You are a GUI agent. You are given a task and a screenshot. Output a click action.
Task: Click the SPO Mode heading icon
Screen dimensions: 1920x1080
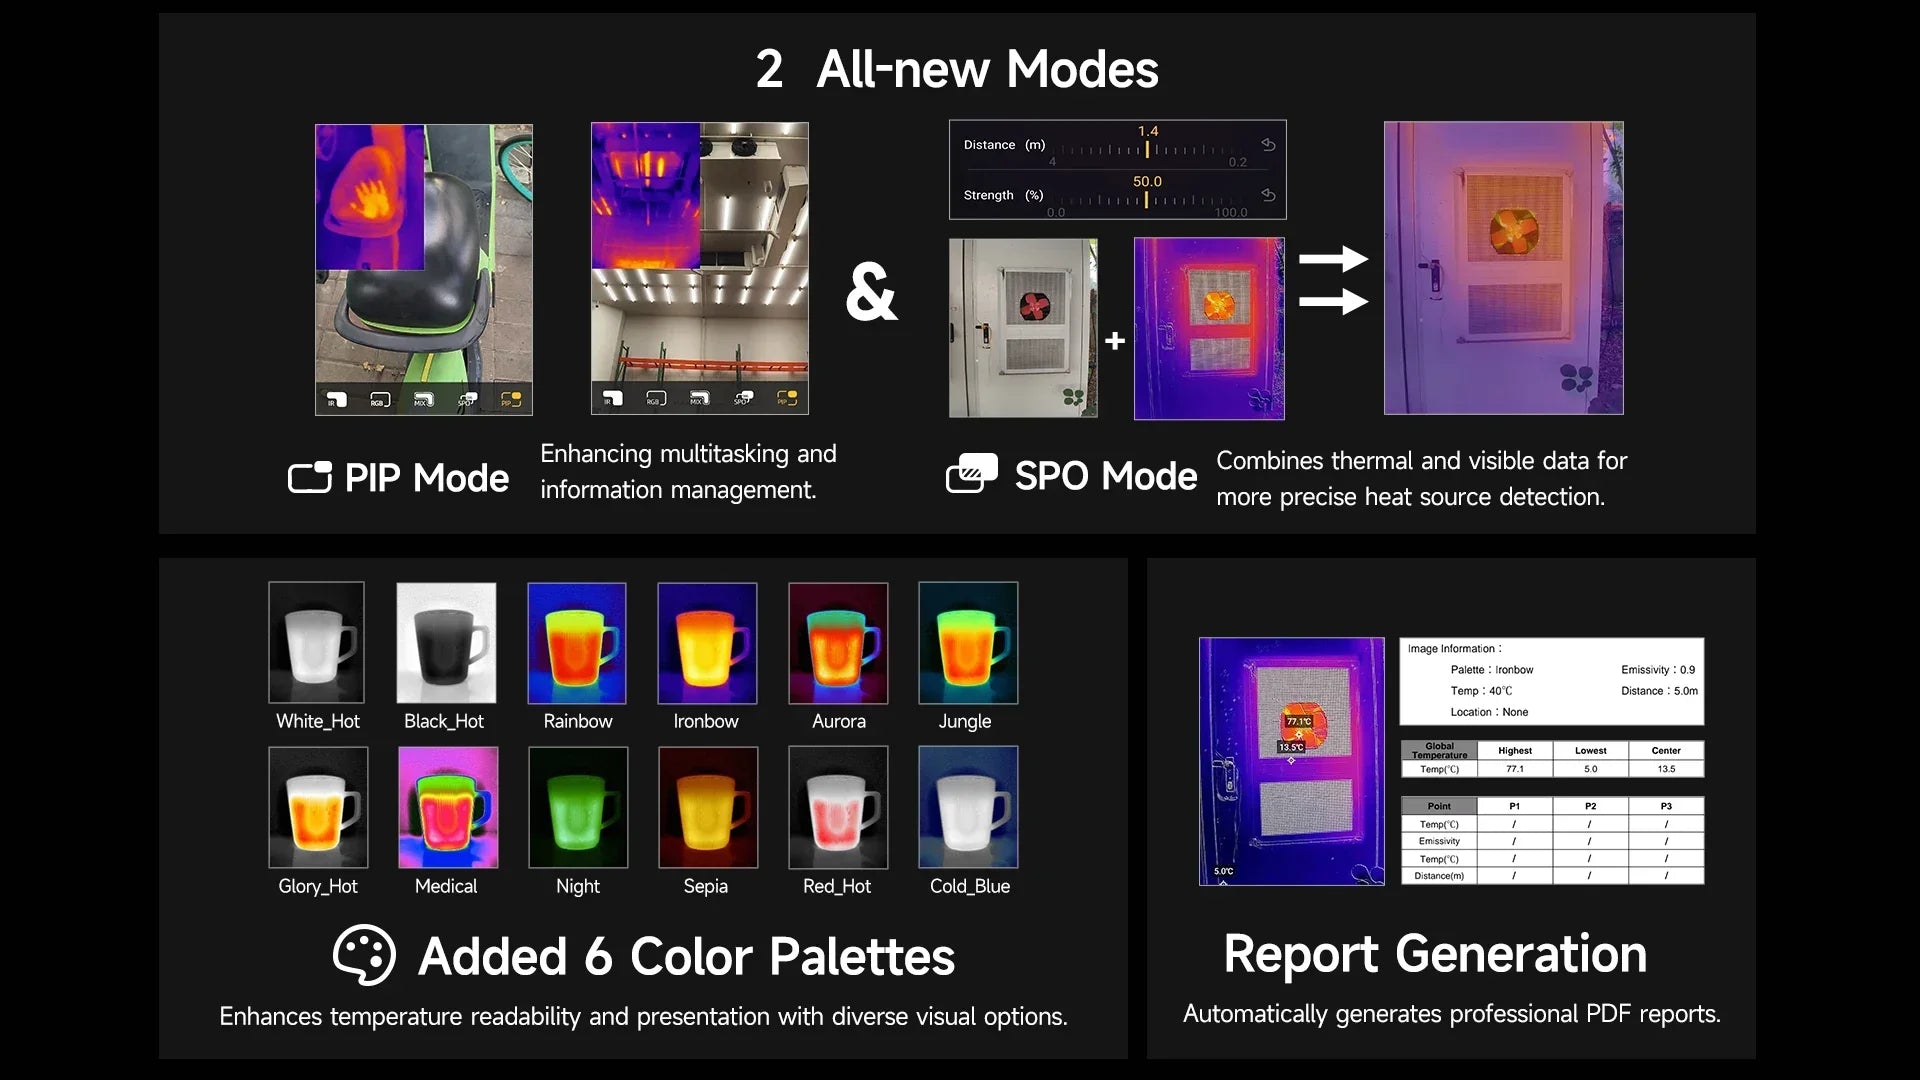pyautogui.click(x=972, y=474)
